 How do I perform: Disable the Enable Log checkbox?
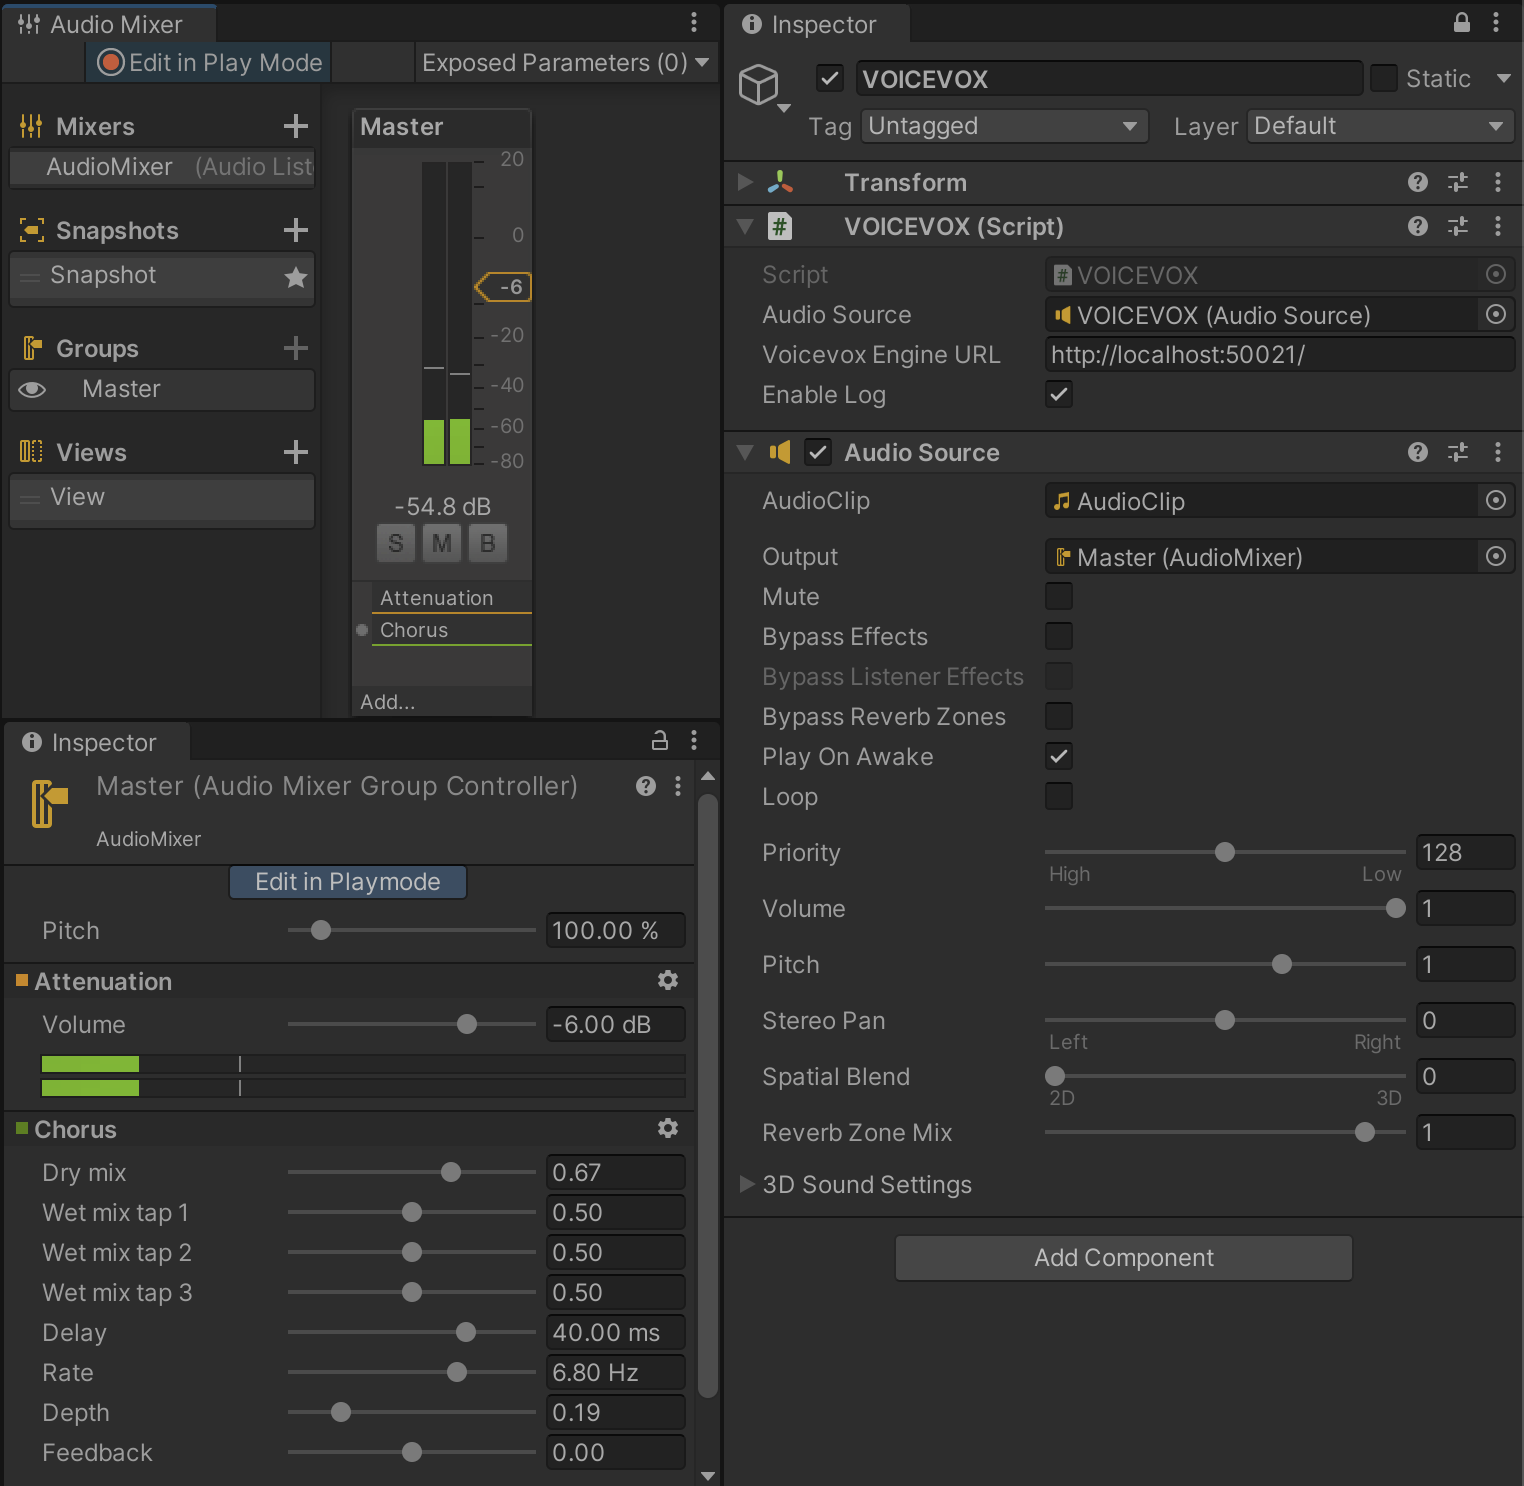[x=1059, y=394]
